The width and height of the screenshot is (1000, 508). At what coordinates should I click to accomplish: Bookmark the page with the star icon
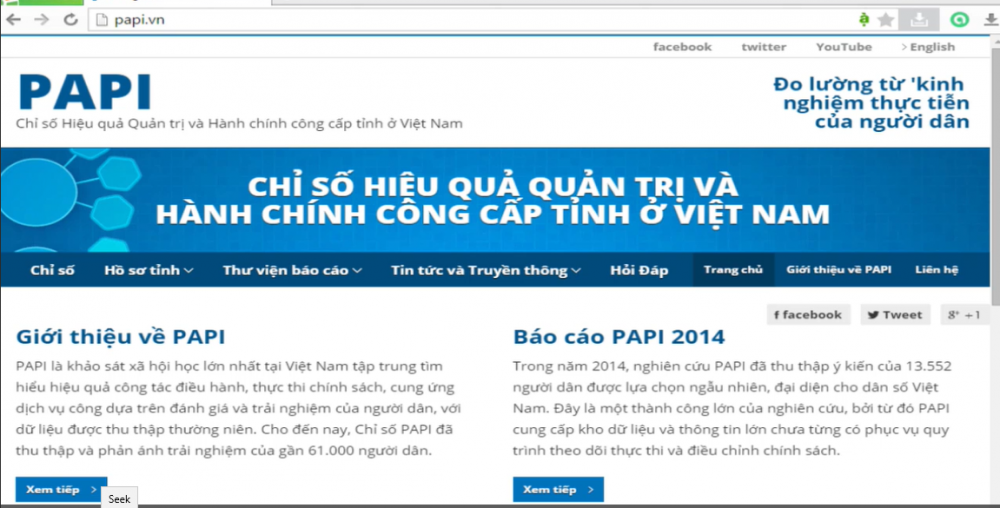[x=885, y=20]
